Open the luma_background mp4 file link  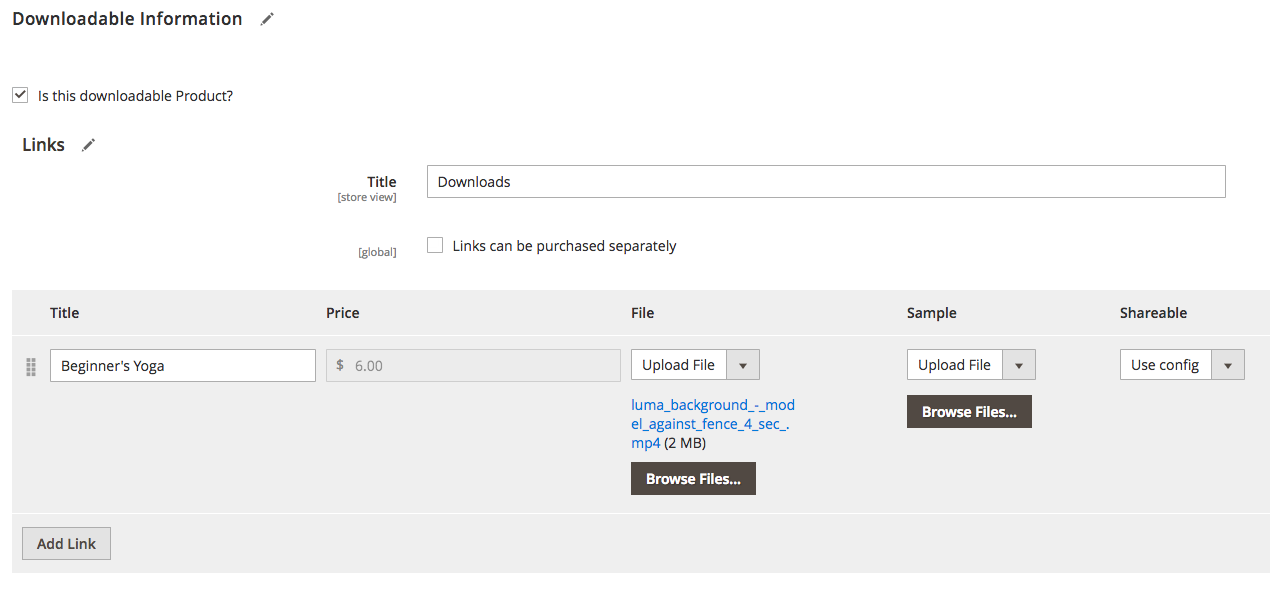pos(712,423)
